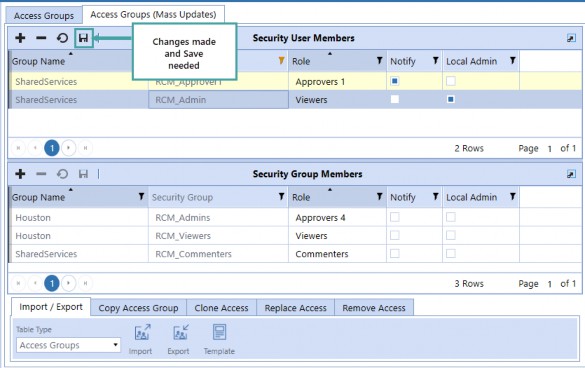
Task: Sort by Role in Security Group Members
Action: pyautogui.click(x=301, y=197)
